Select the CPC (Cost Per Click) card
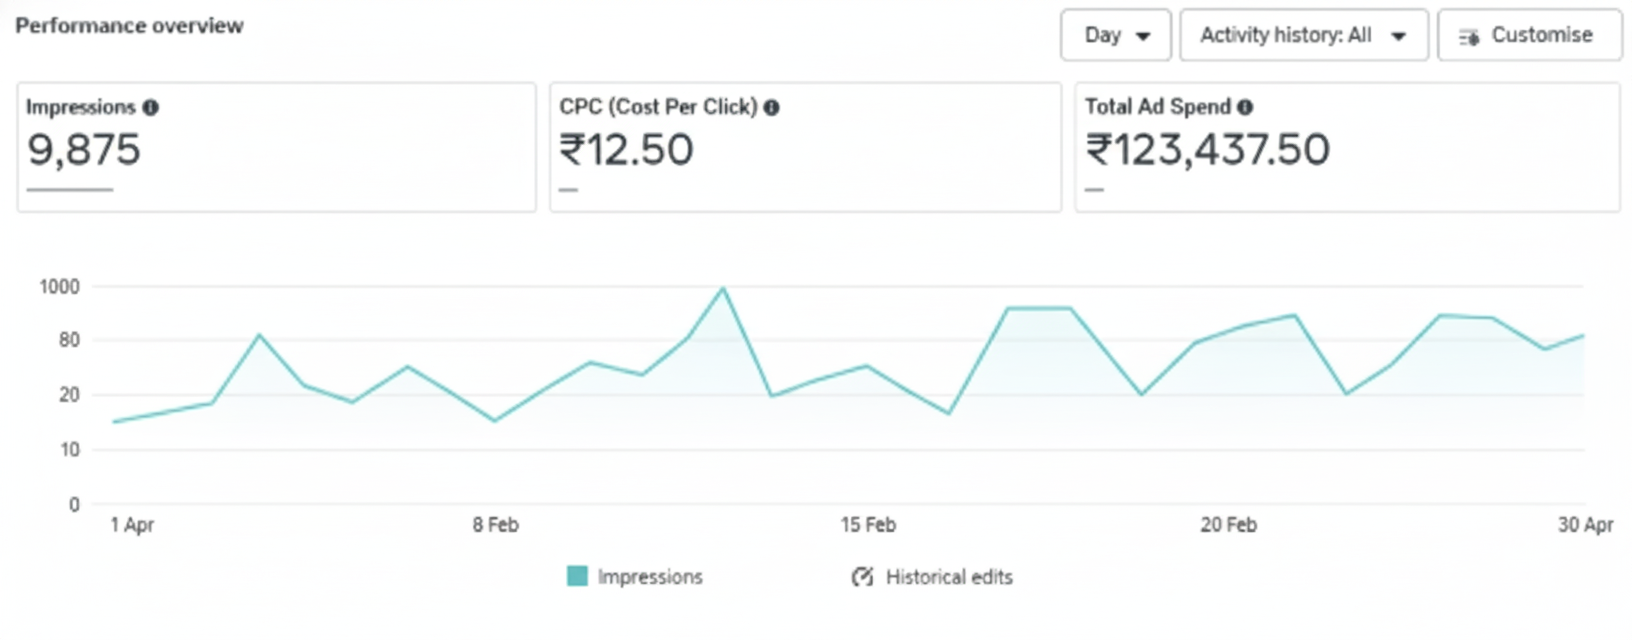This screenshot has width=1632, height=640. pos(805,148)
